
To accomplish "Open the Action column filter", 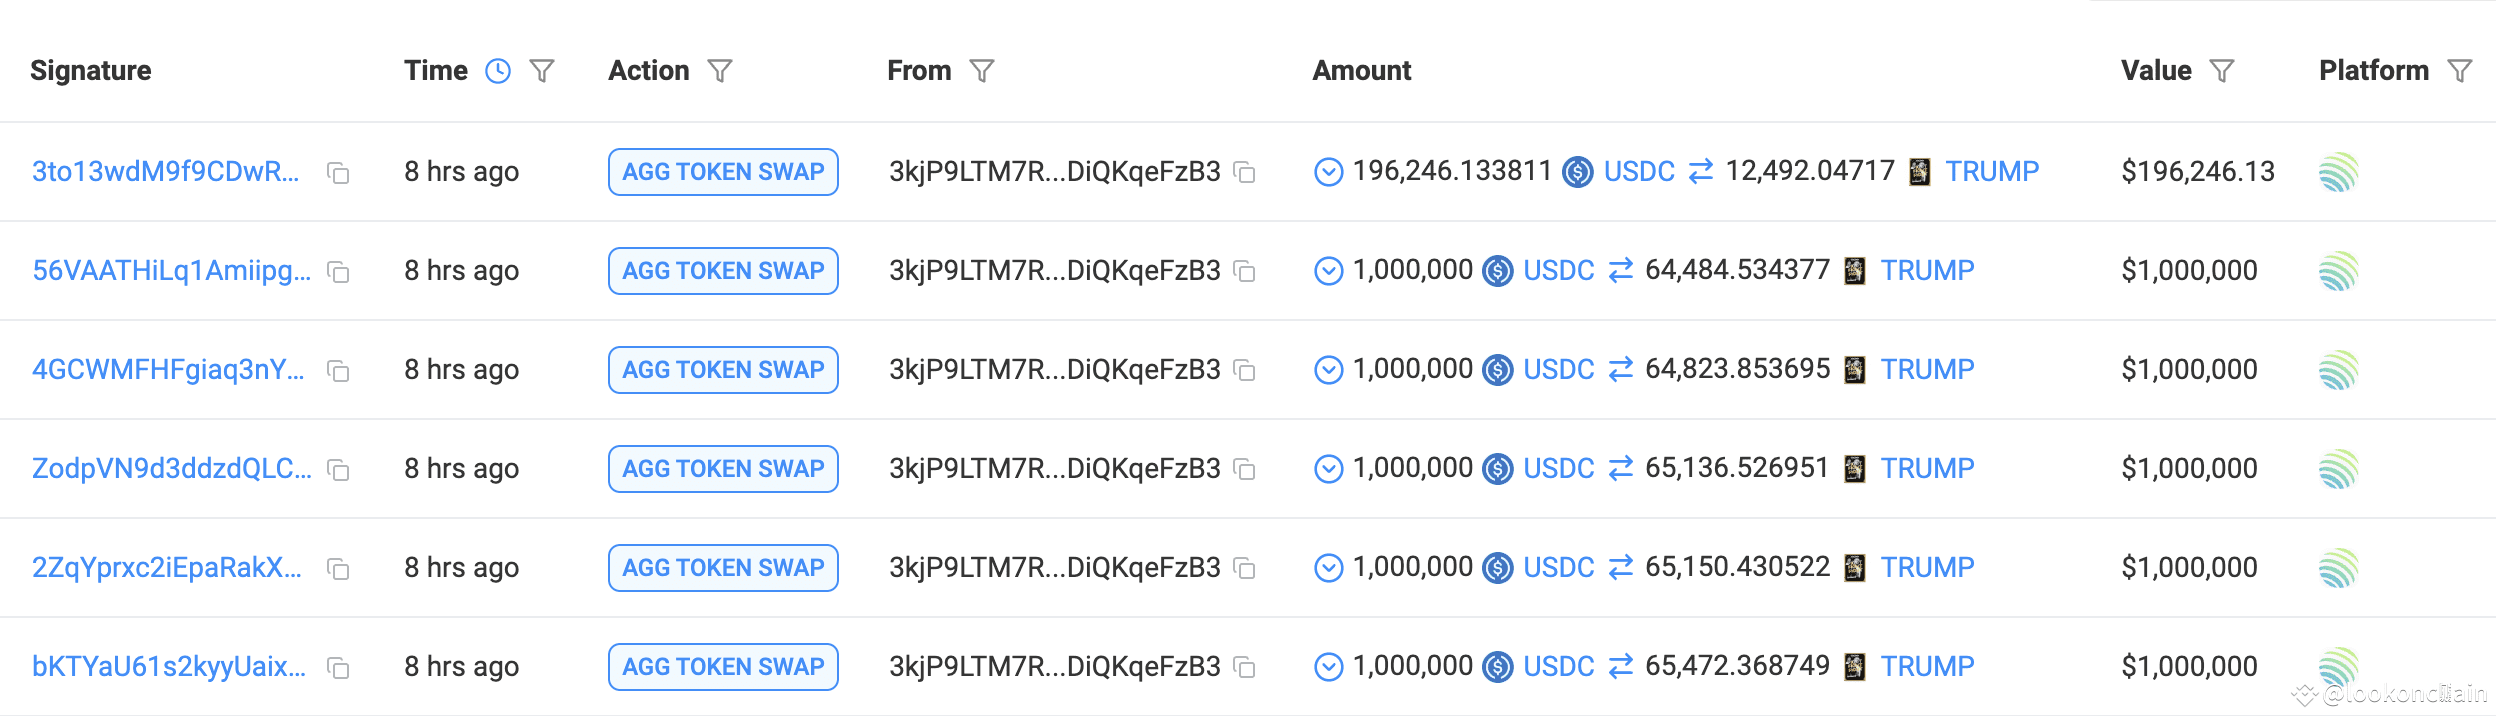I will click(x=720, y=71).
